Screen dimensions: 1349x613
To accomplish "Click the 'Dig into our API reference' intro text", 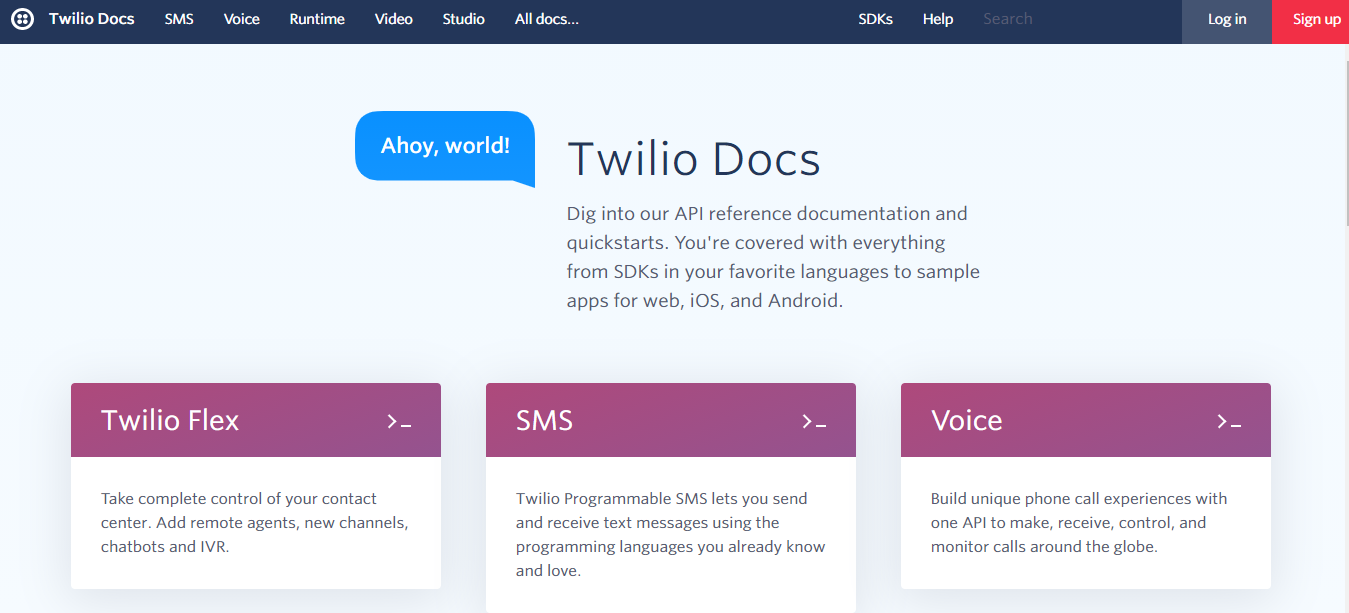I will 773,257.
